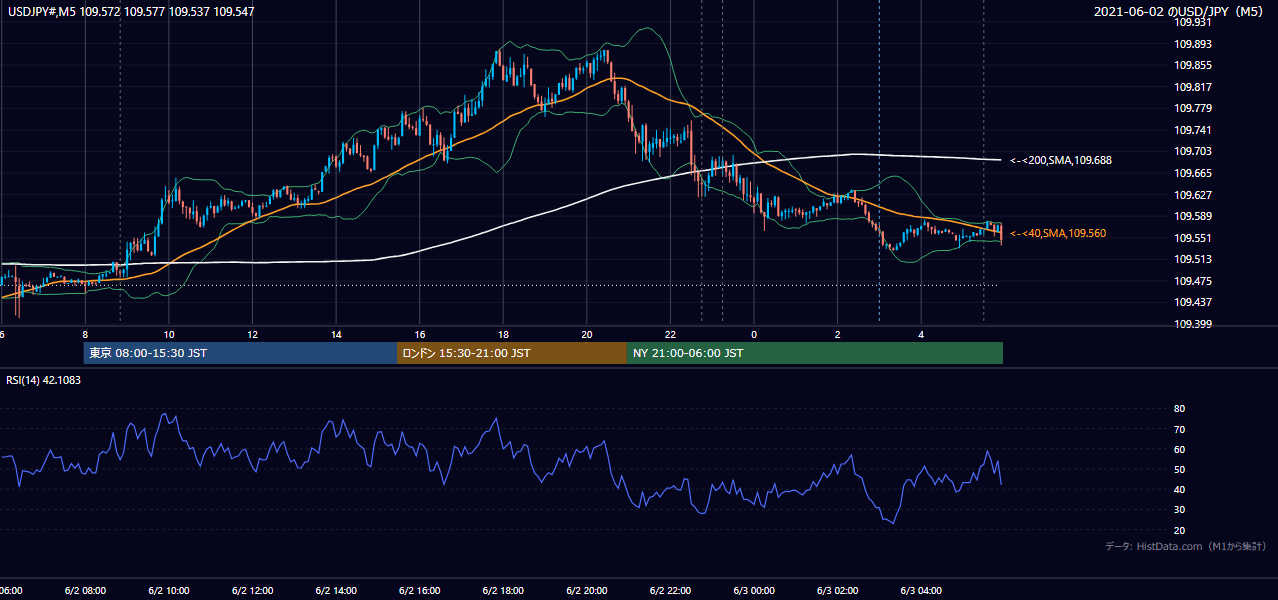Click price scale value 109.551
1278x600 pixels.
(1192, 238)
